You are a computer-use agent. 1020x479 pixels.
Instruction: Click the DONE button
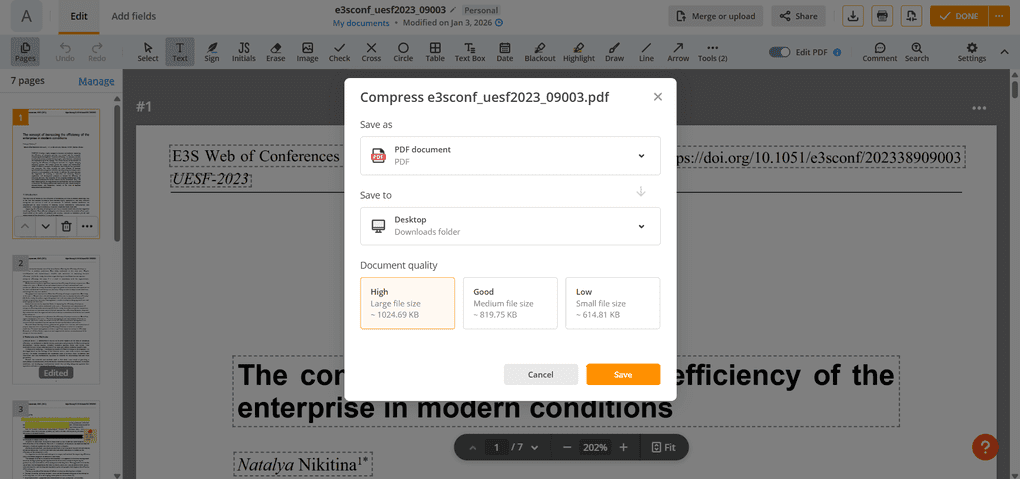[959, 16]
